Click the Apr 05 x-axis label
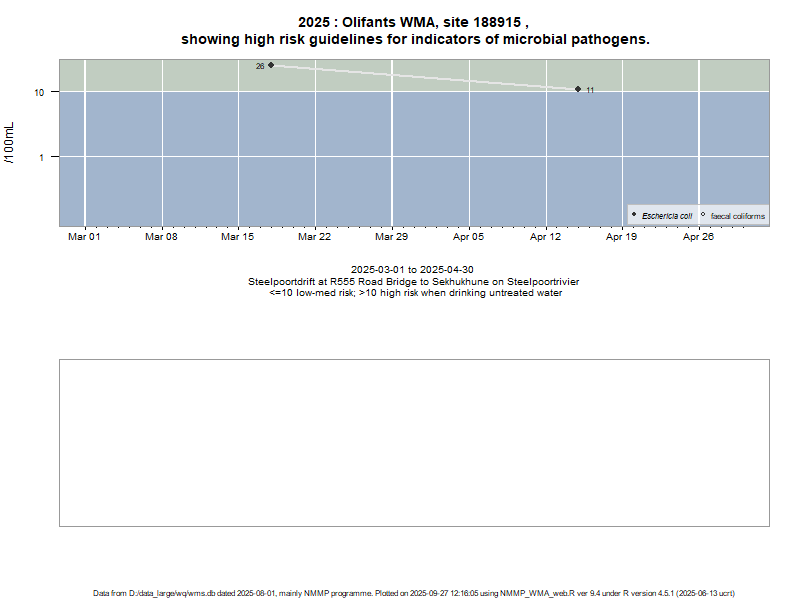This screenshot has width=800, height=600. pyautogui.click(x=468, y=237)
